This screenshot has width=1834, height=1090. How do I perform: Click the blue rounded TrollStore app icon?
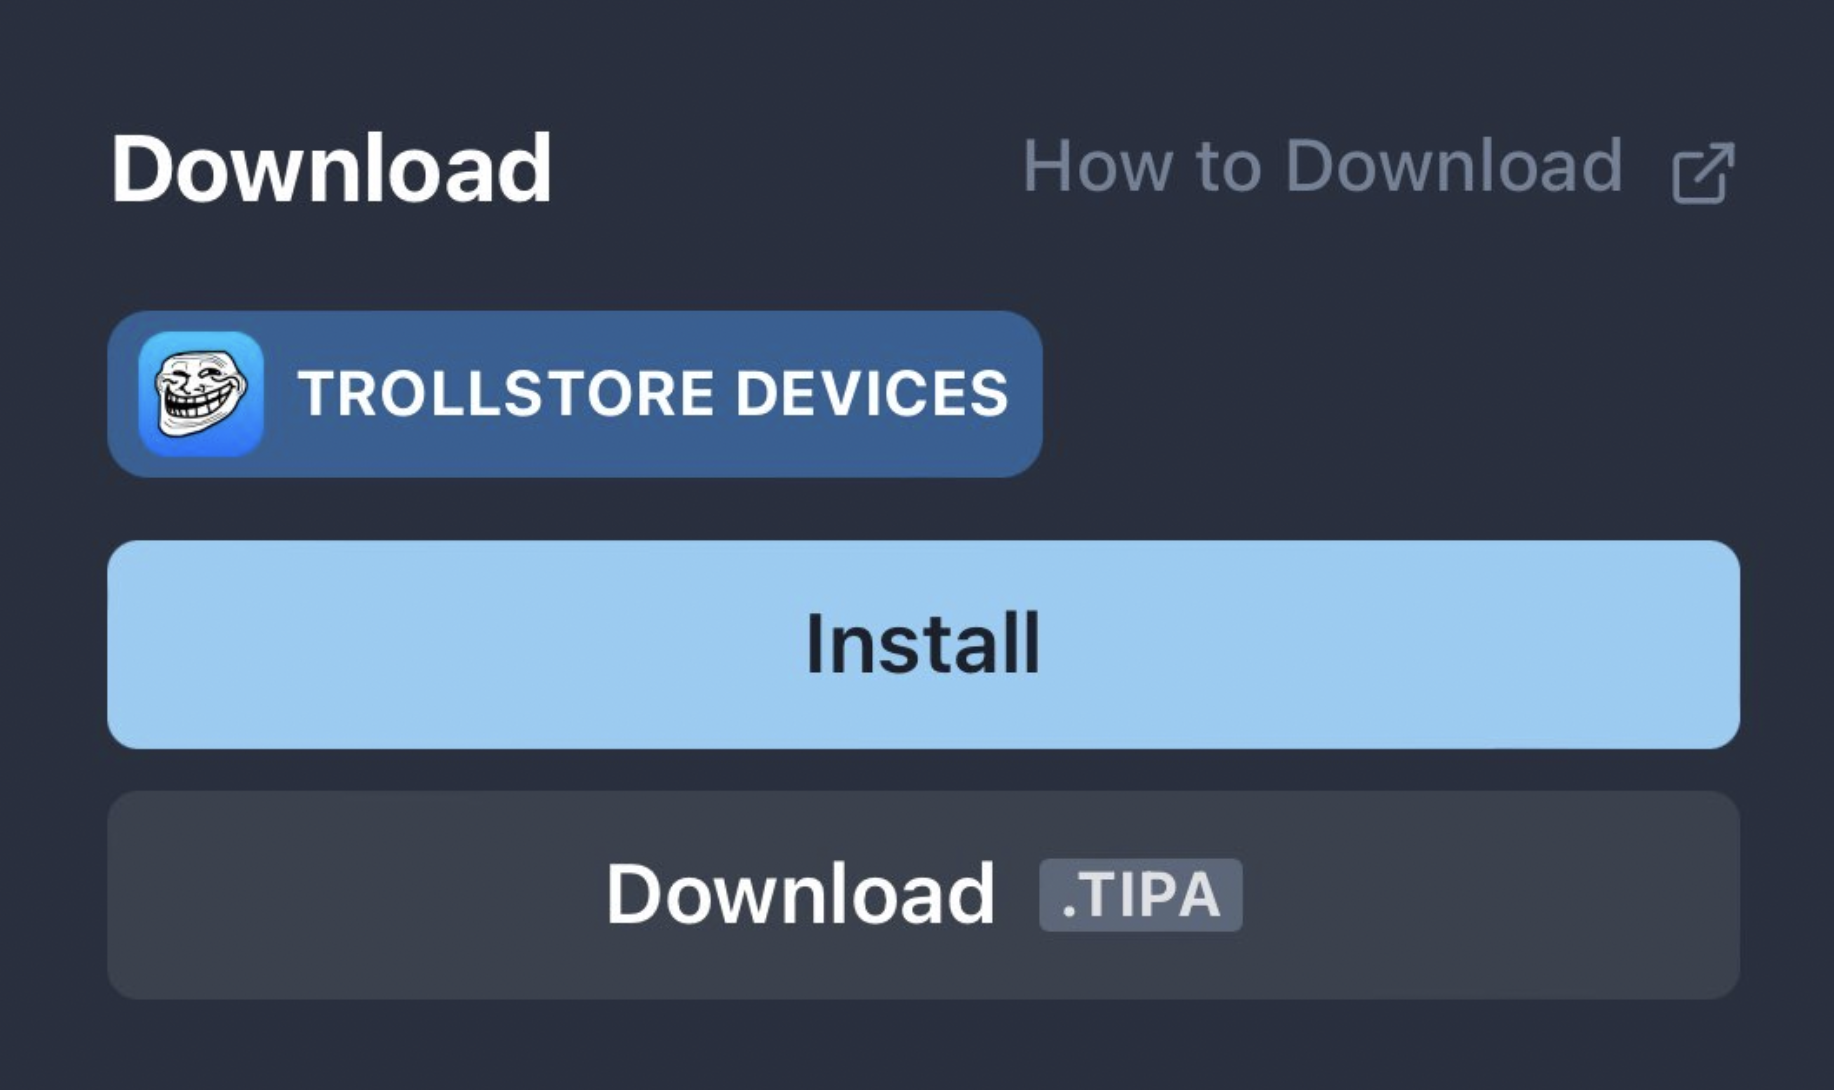201,393
